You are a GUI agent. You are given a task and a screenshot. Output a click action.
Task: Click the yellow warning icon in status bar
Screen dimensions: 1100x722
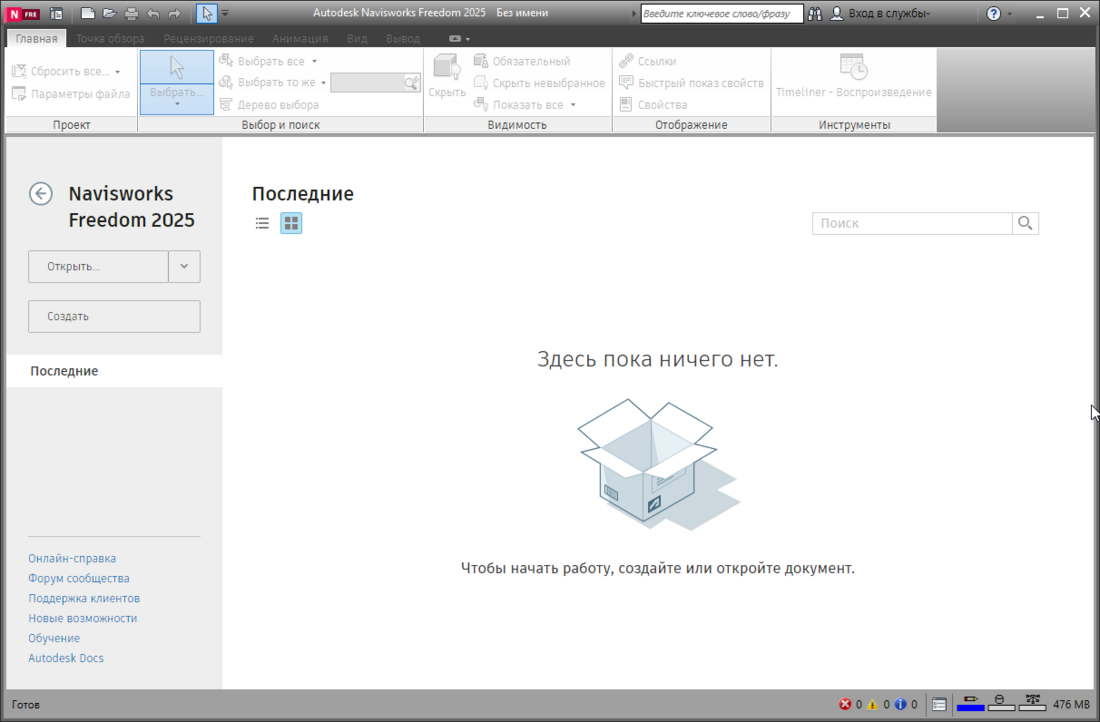[873, 704]
